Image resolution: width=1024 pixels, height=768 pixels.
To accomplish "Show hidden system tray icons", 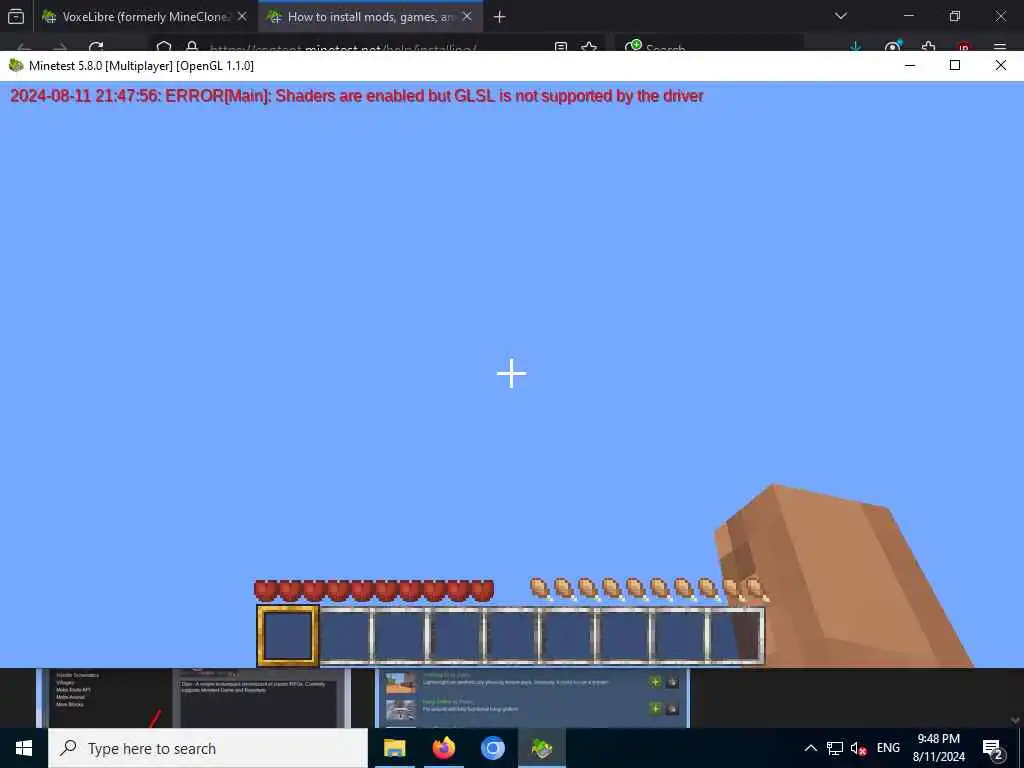I will [x=810, y=748].
